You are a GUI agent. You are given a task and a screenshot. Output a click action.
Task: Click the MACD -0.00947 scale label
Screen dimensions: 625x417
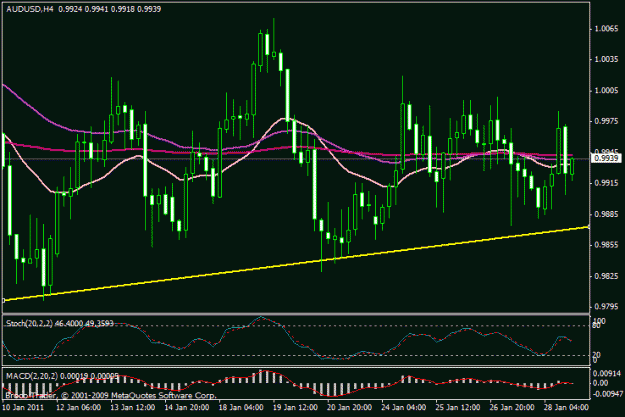point(608,394)
